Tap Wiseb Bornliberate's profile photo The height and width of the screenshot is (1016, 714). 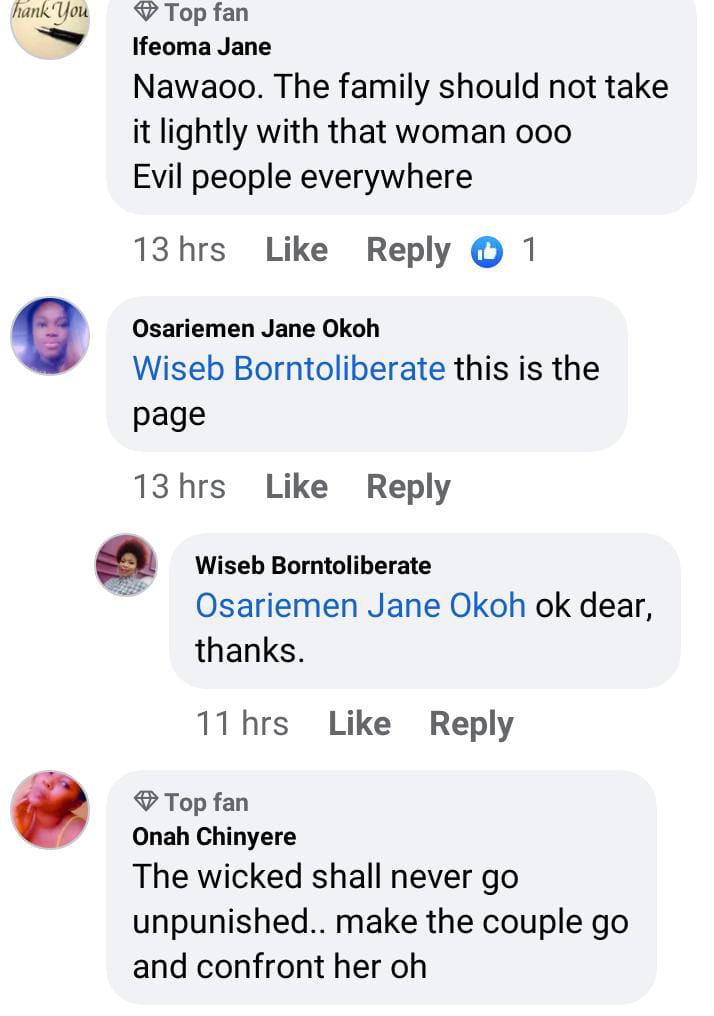coord(126,565)
